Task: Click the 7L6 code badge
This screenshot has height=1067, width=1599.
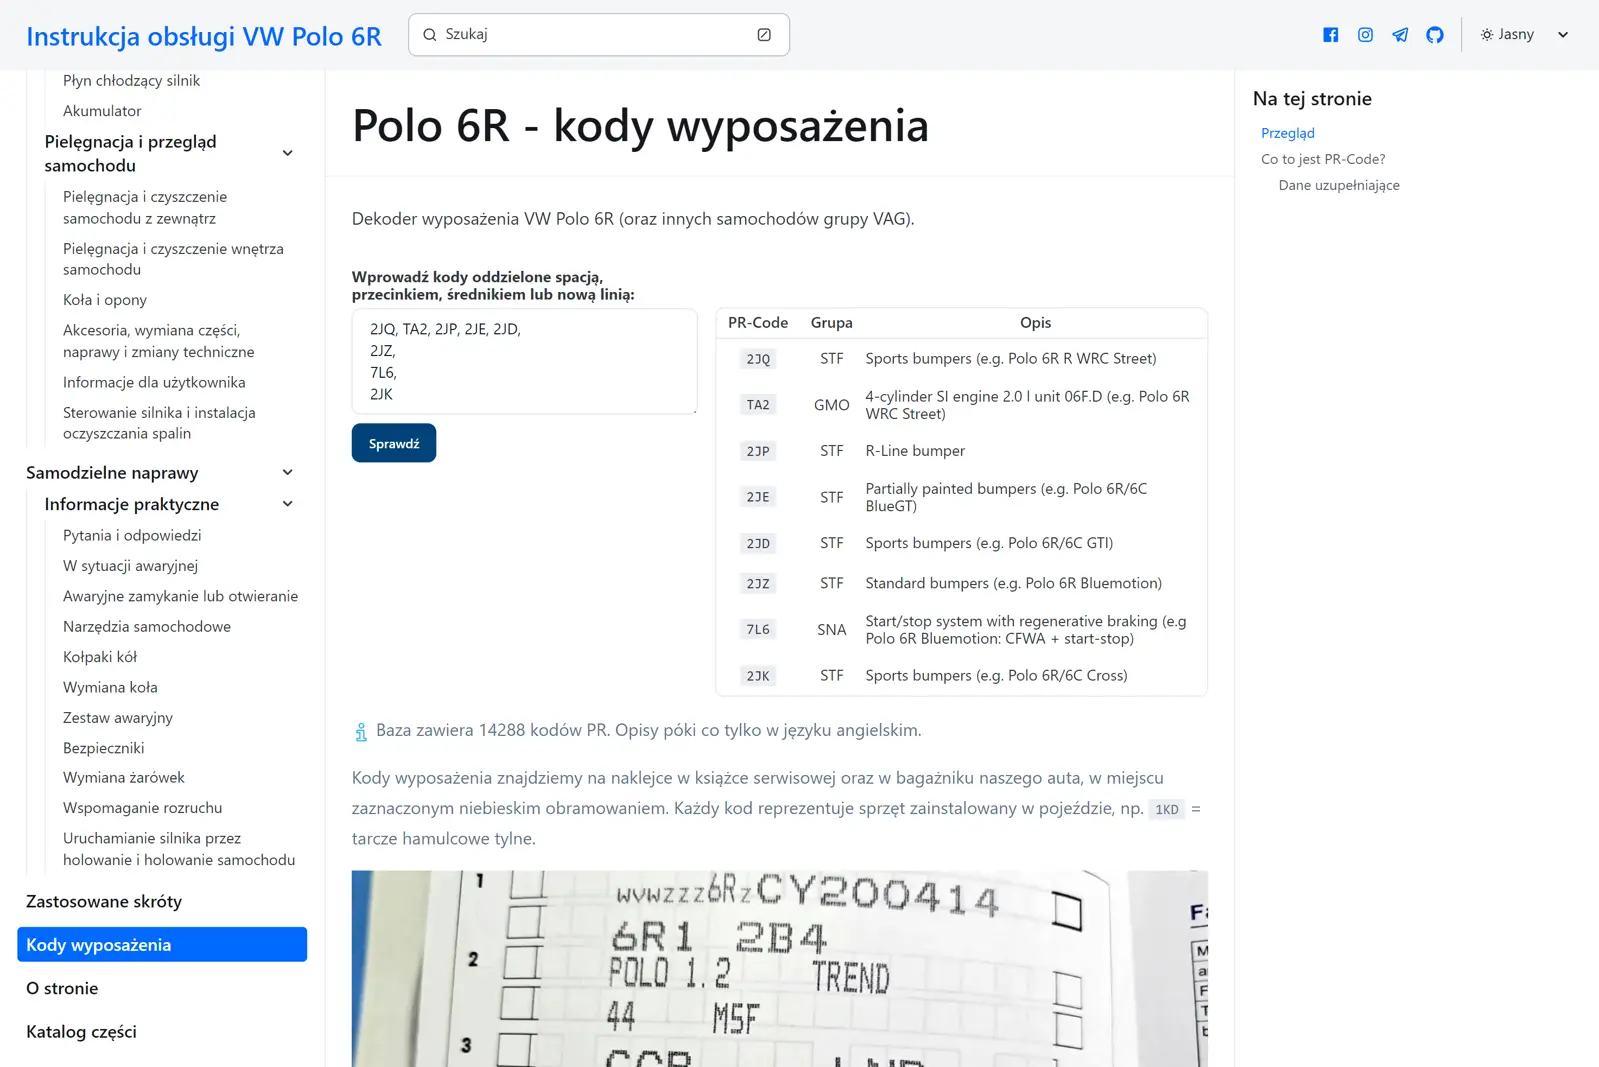Action: pos(759,629)
